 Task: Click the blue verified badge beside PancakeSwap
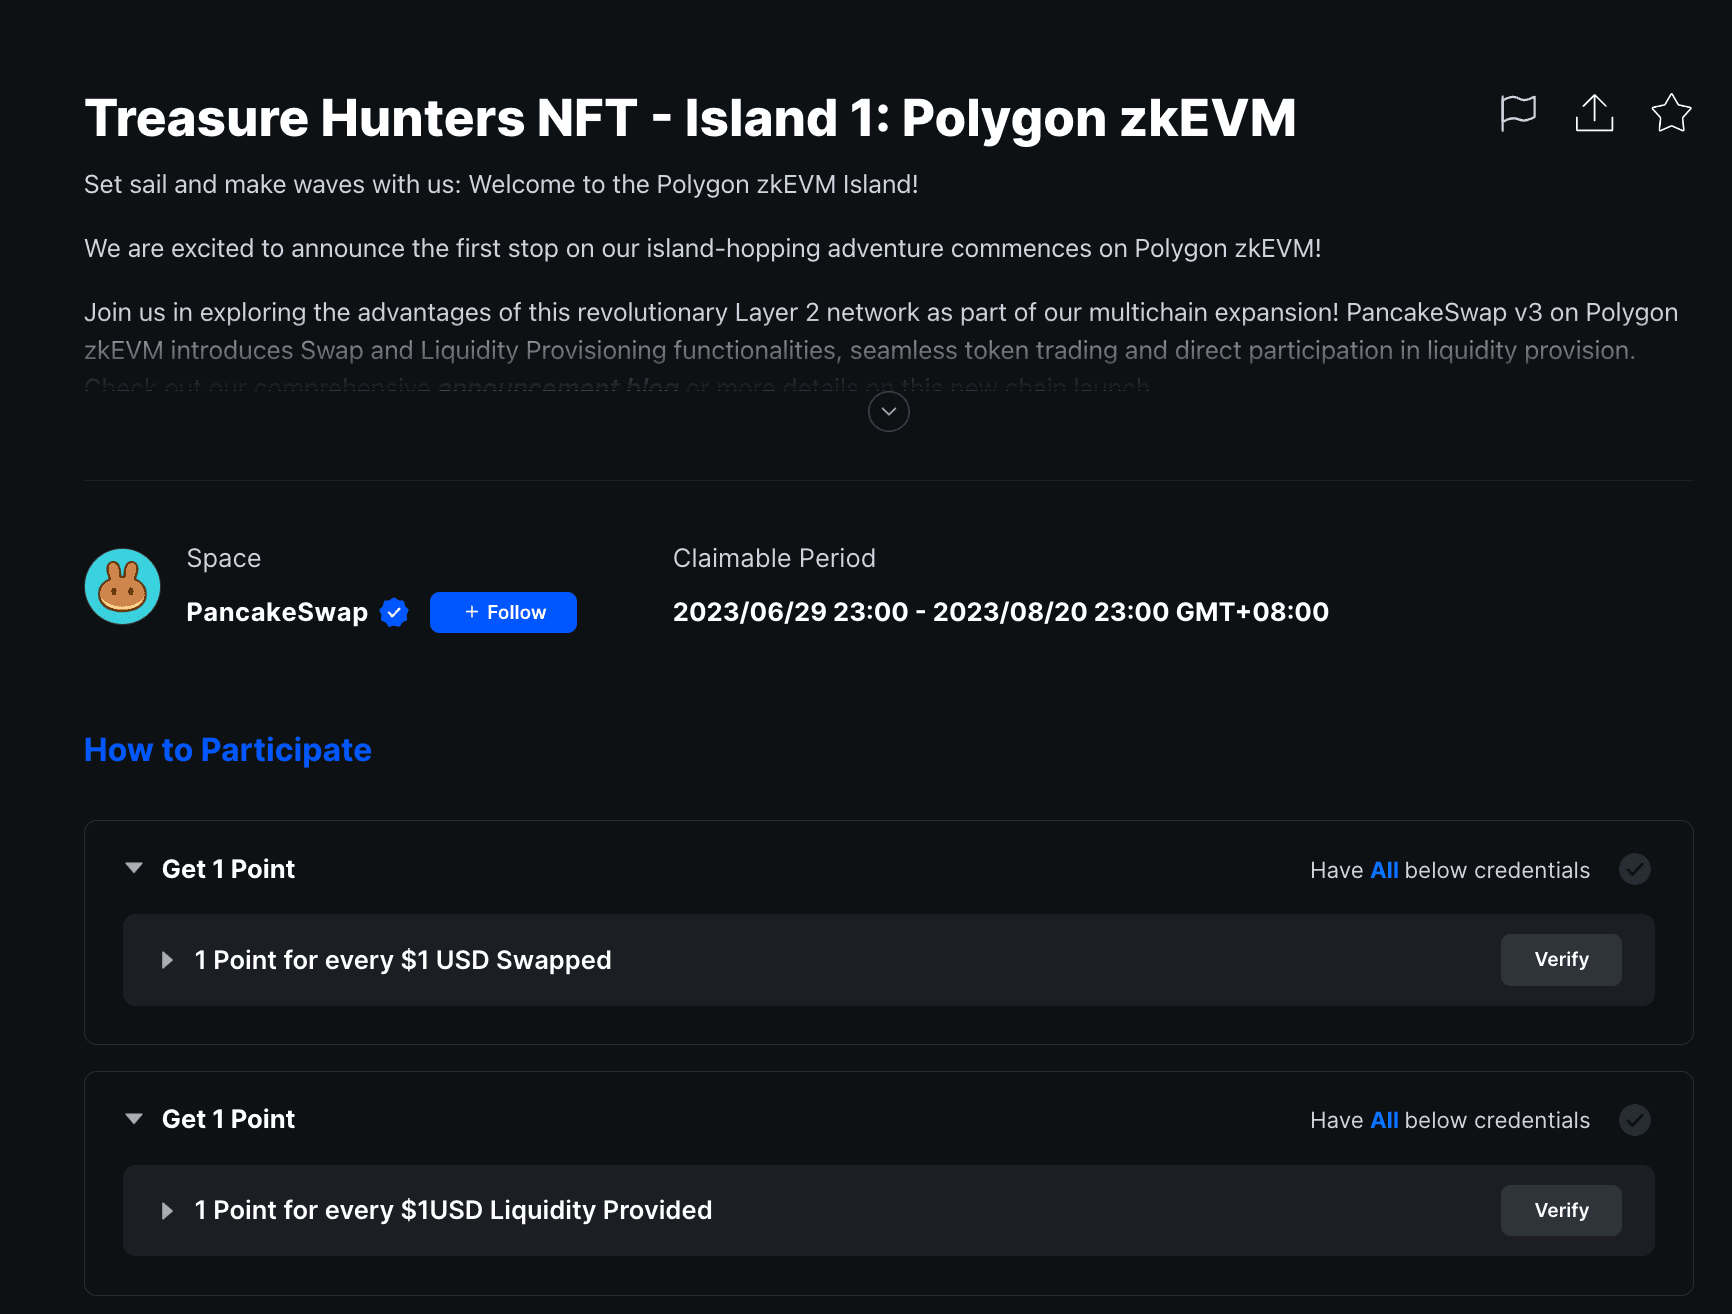pos(394,612)
